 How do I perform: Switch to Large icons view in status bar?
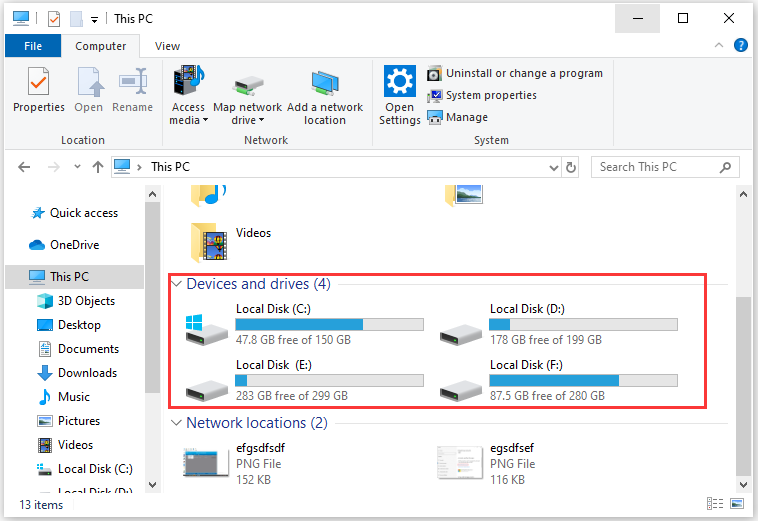click(737, 504)
